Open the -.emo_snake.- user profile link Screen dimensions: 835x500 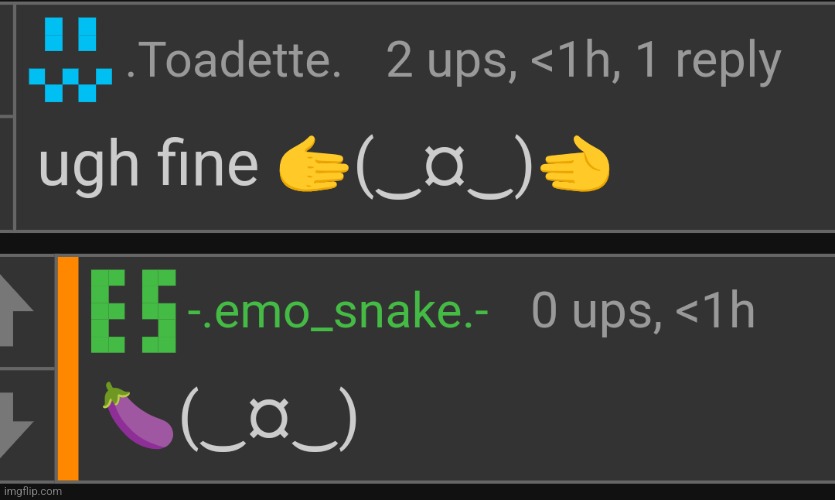coord(338,312)
